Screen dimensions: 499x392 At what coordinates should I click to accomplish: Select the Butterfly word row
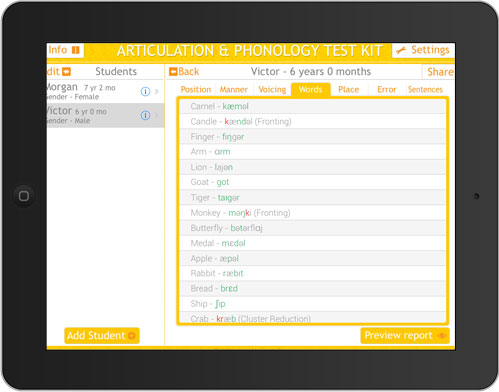tap(313, 228)
